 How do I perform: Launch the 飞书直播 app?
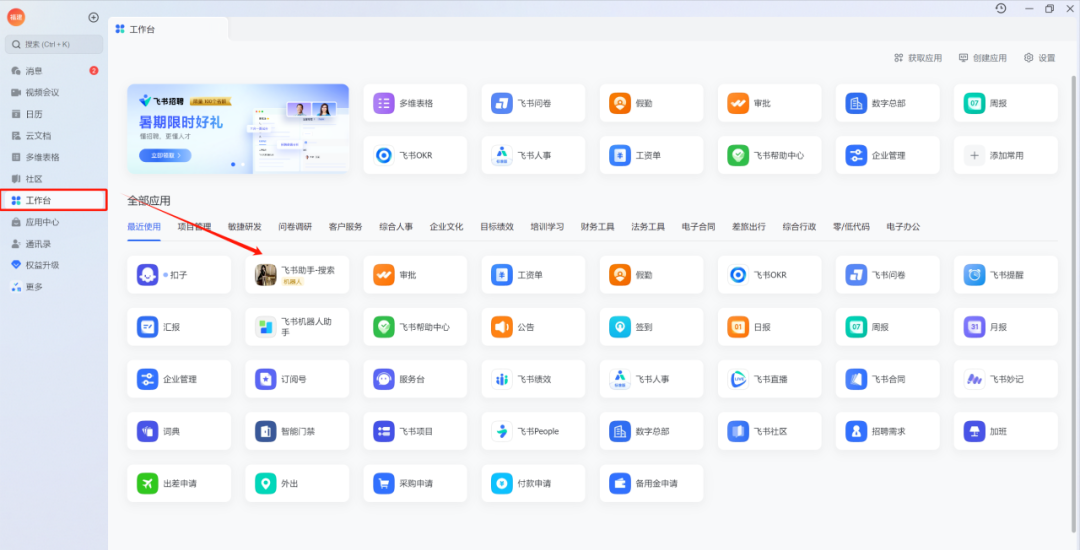click(x=739, y=379)
